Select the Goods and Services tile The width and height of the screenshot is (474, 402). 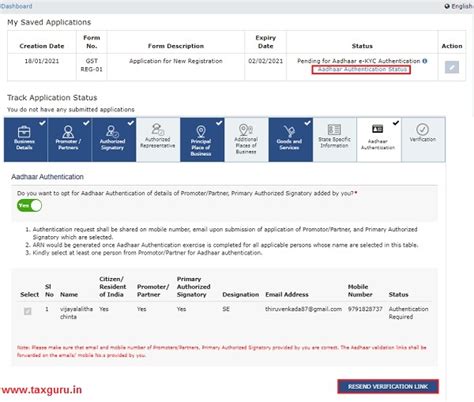(291, 140)
